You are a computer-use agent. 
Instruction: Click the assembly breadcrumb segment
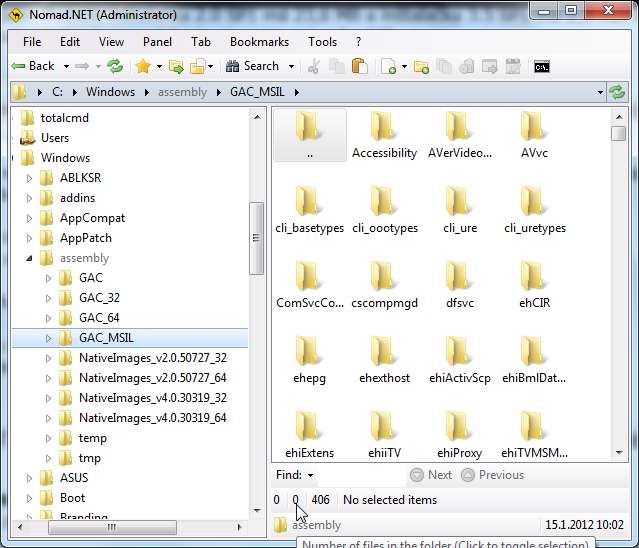point(182,92)
